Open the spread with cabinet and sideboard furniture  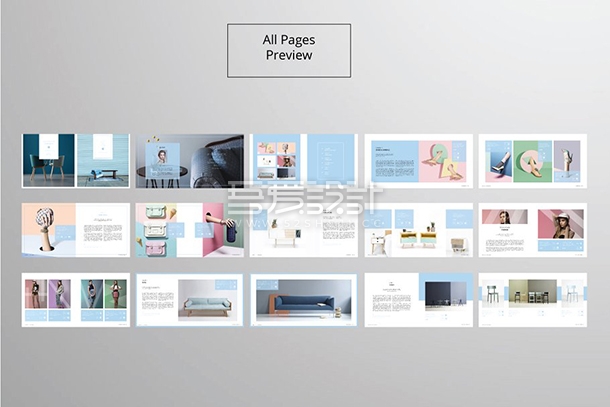[x=418, y=231]
